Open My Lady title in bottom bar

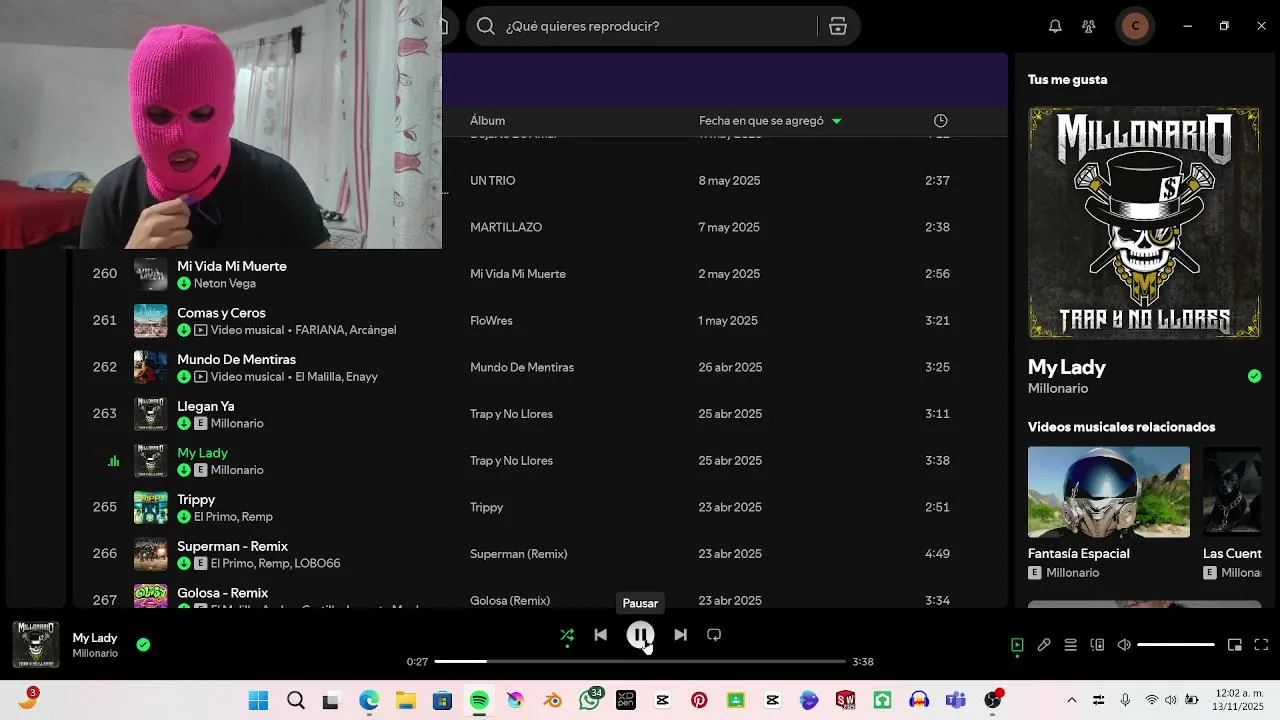[95, 638]
